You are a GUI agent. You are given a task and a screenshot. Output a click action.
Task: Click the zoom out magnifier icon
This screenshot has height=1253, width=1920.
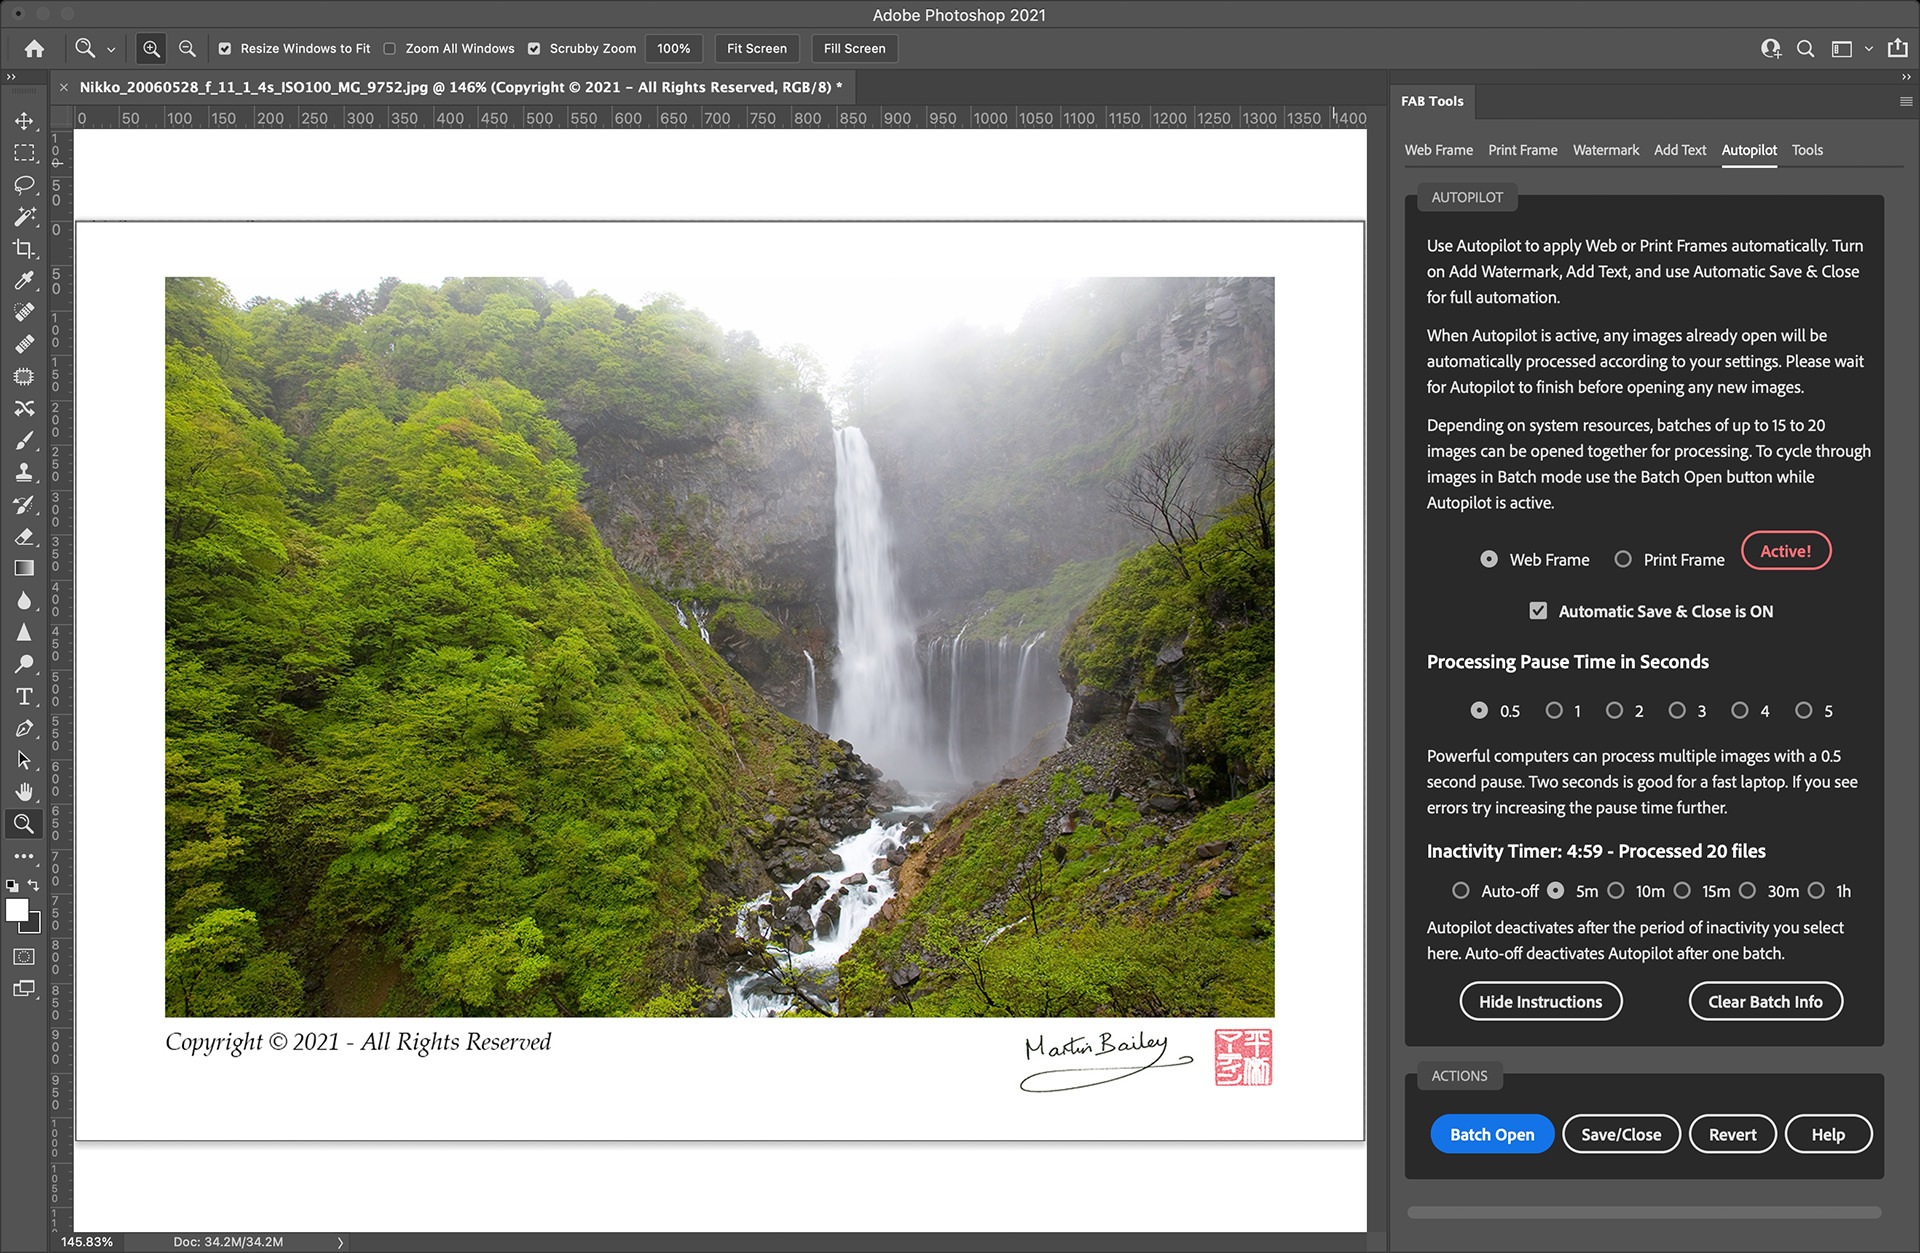pos(187,48)
